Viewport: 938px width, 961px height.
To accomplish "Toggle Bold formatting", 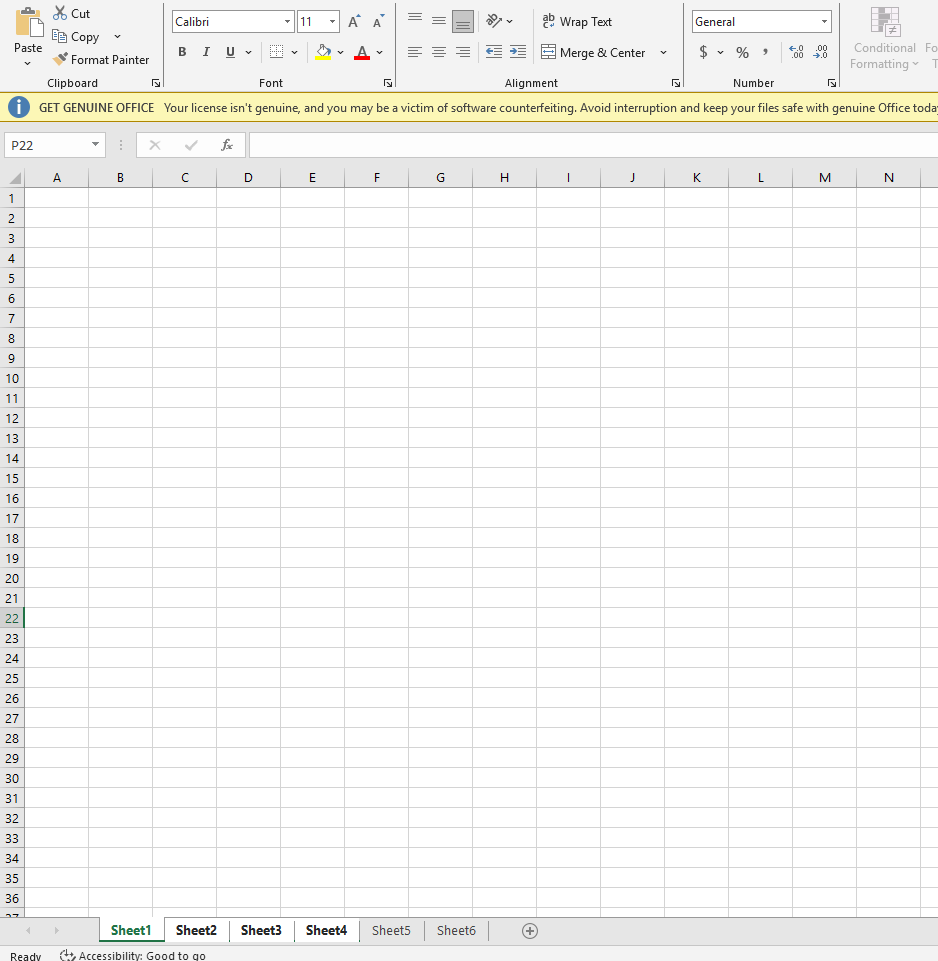I will point(182,52).
